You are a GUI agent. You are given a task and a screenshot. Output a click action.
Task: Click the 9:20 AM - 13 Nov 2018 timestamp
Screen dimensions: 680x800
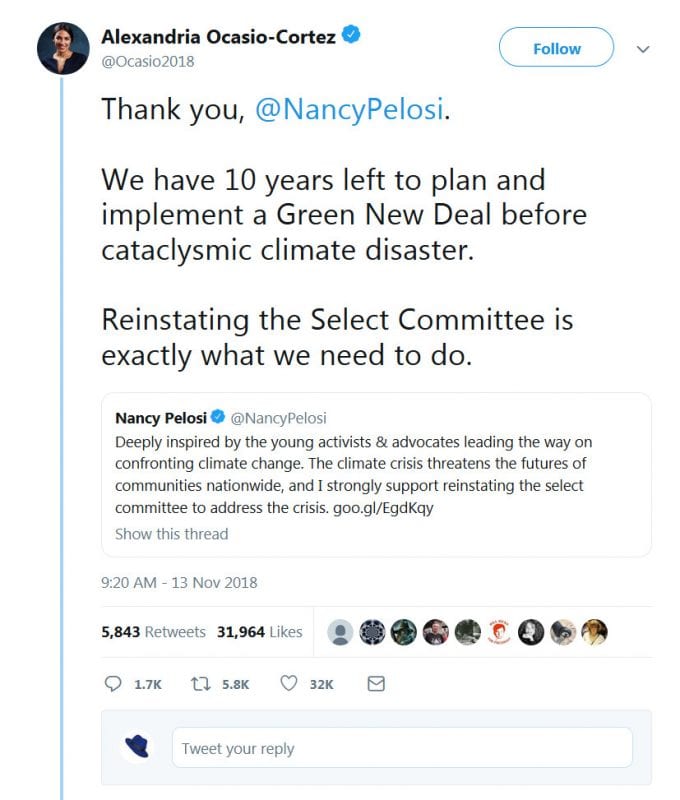[179, 582]
